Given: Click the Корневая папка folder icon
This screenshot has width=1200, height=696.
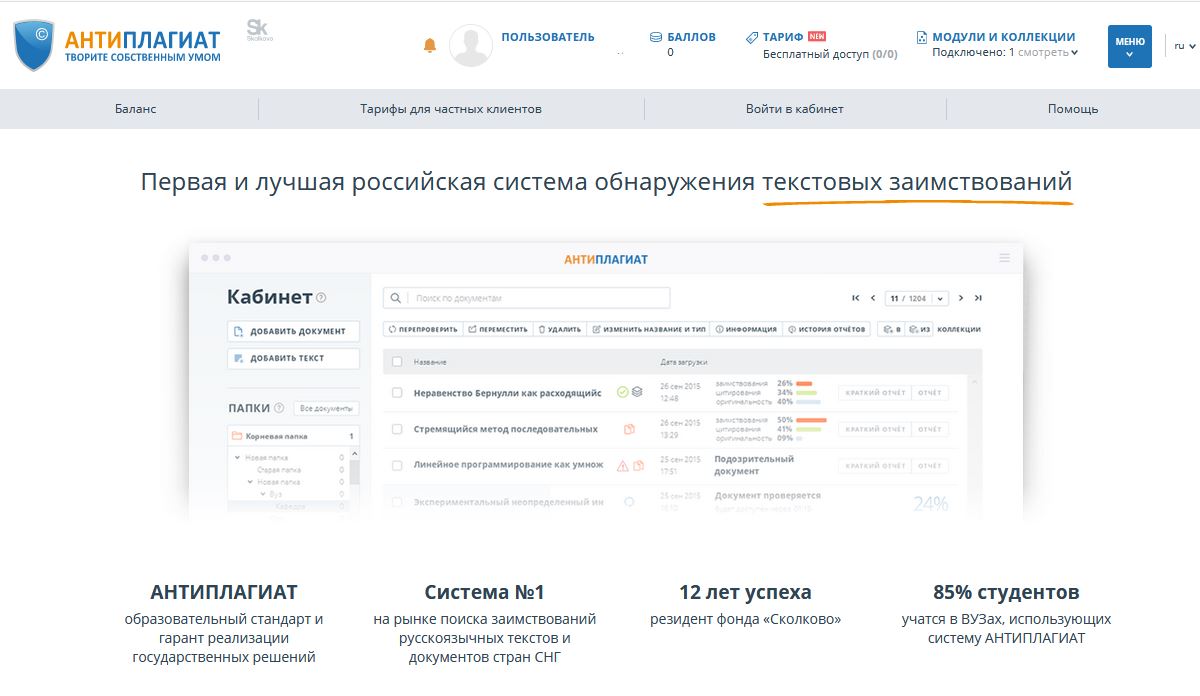Looking at the screenshot, I should point(237,436).
